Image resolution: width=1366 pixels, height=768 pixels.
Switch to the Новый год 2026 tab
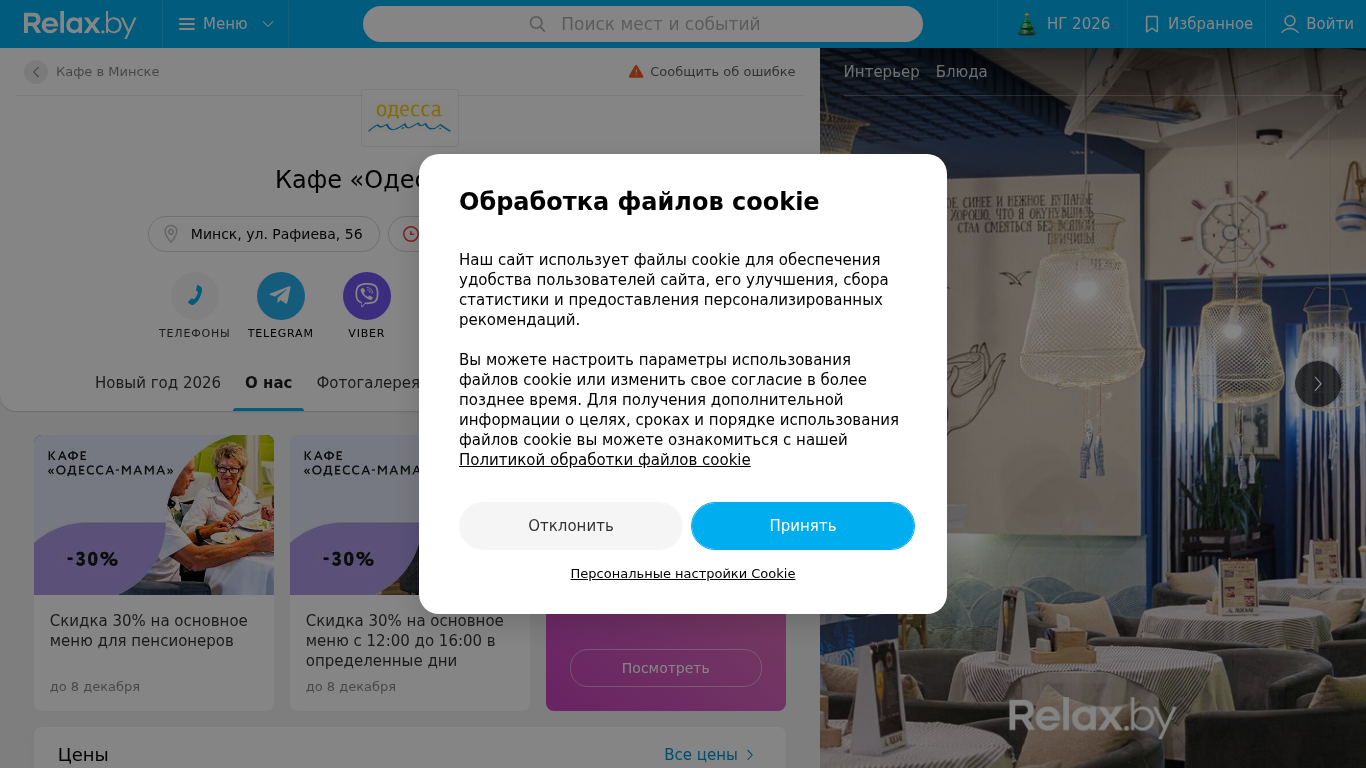pyautogui.click(x=158, y=383)
